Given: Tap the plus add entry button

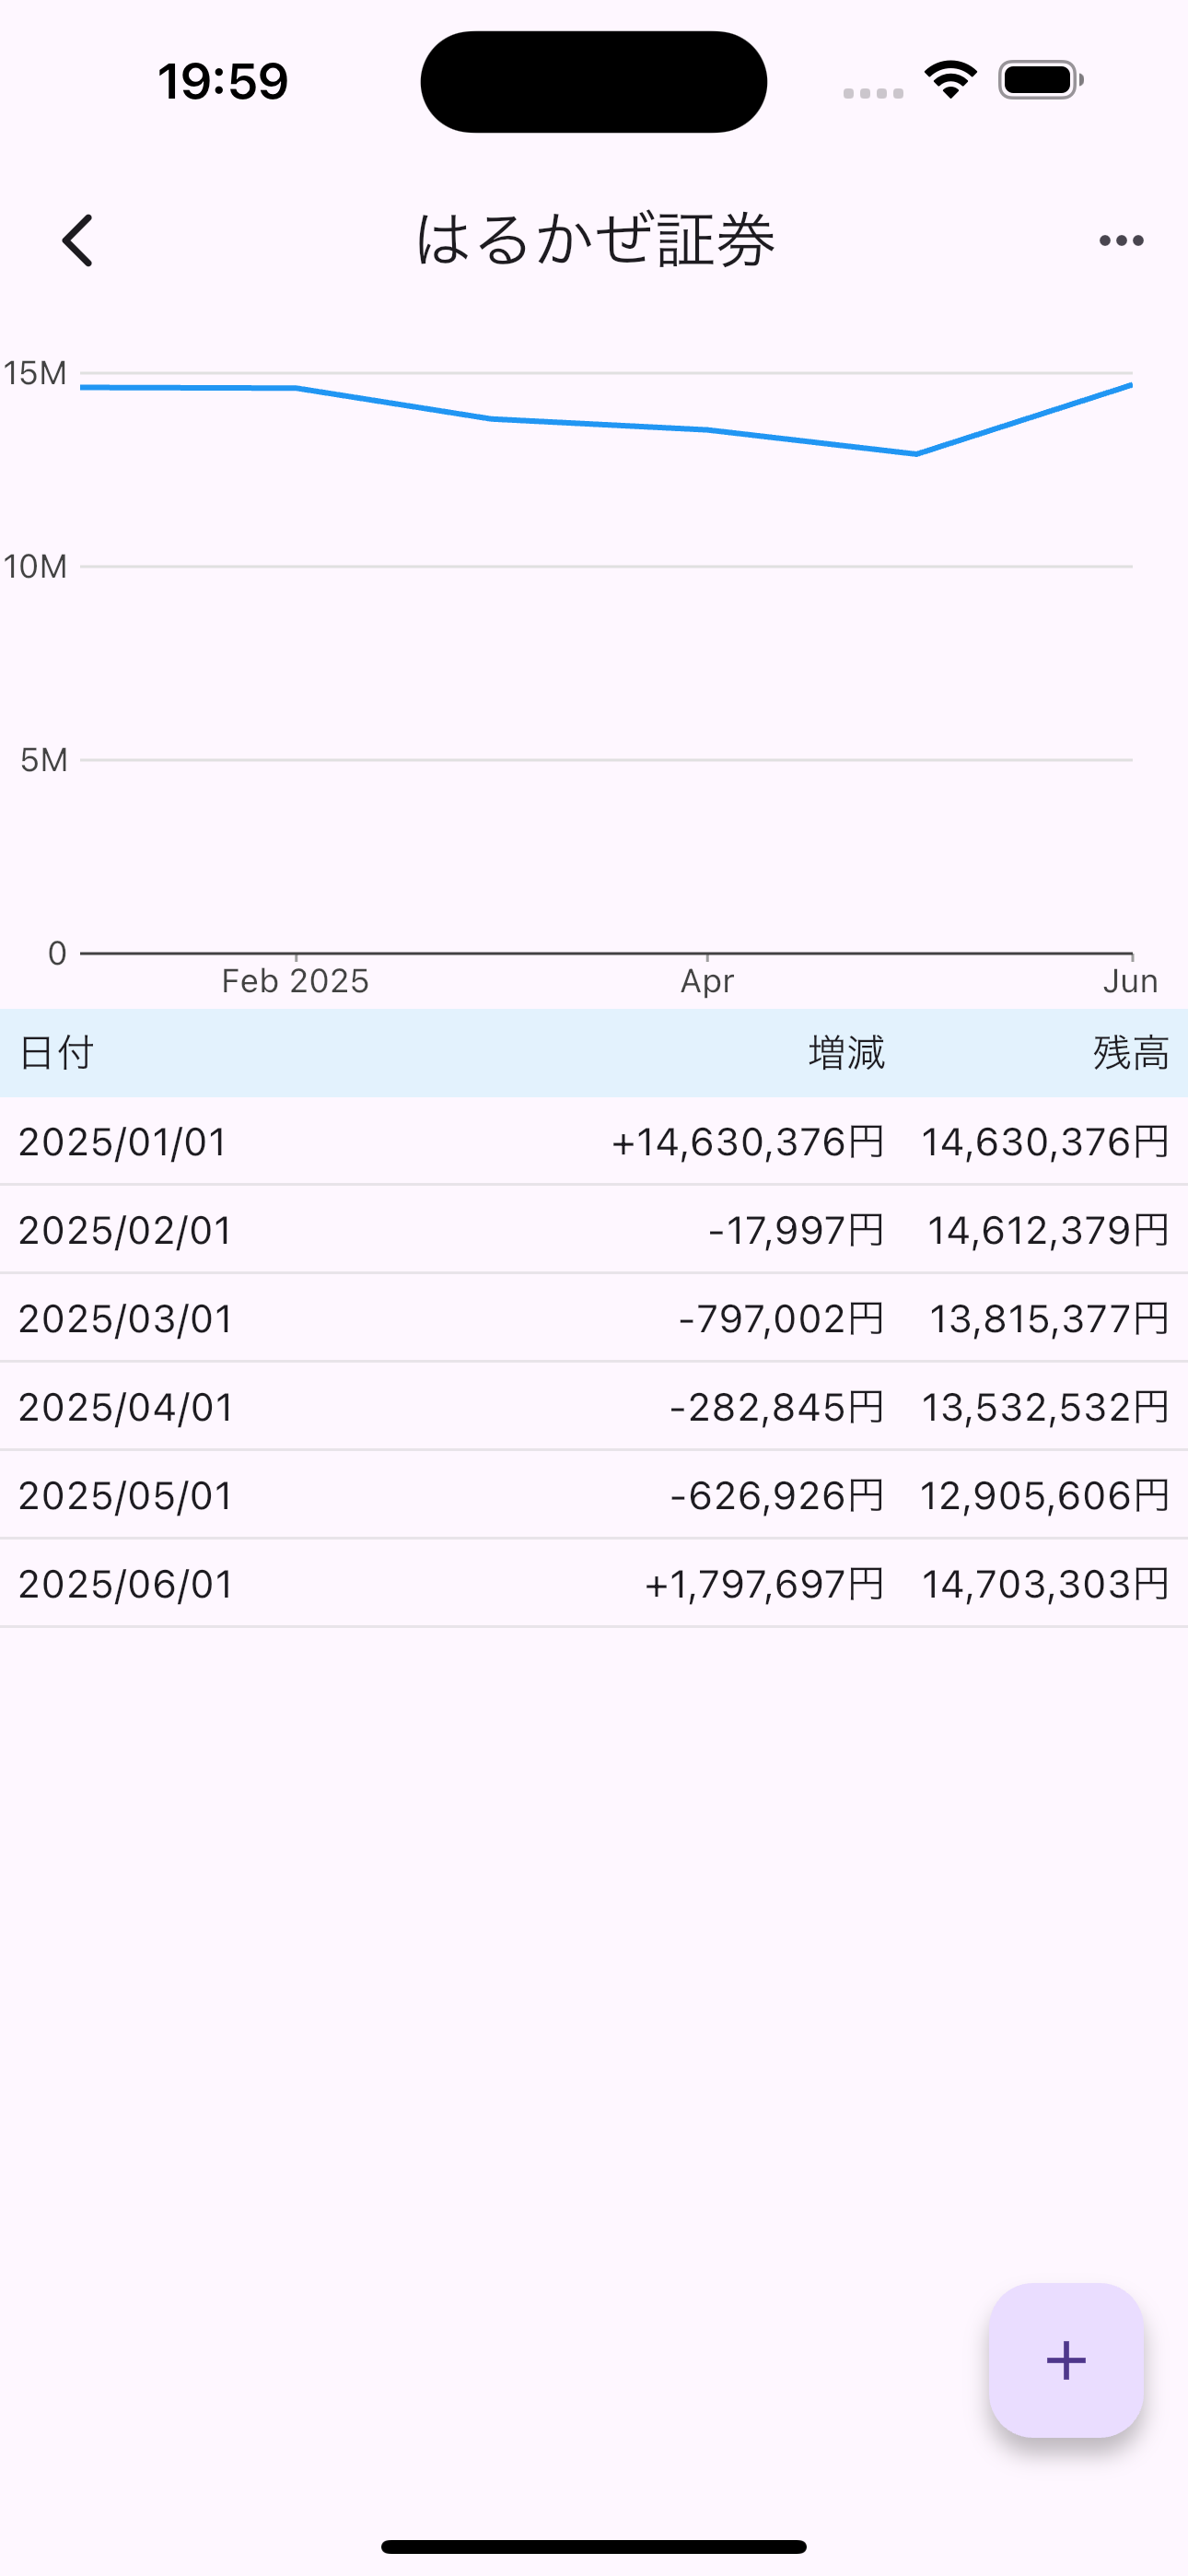Looking at the screenshot, I should (x=1066, y=2360).
